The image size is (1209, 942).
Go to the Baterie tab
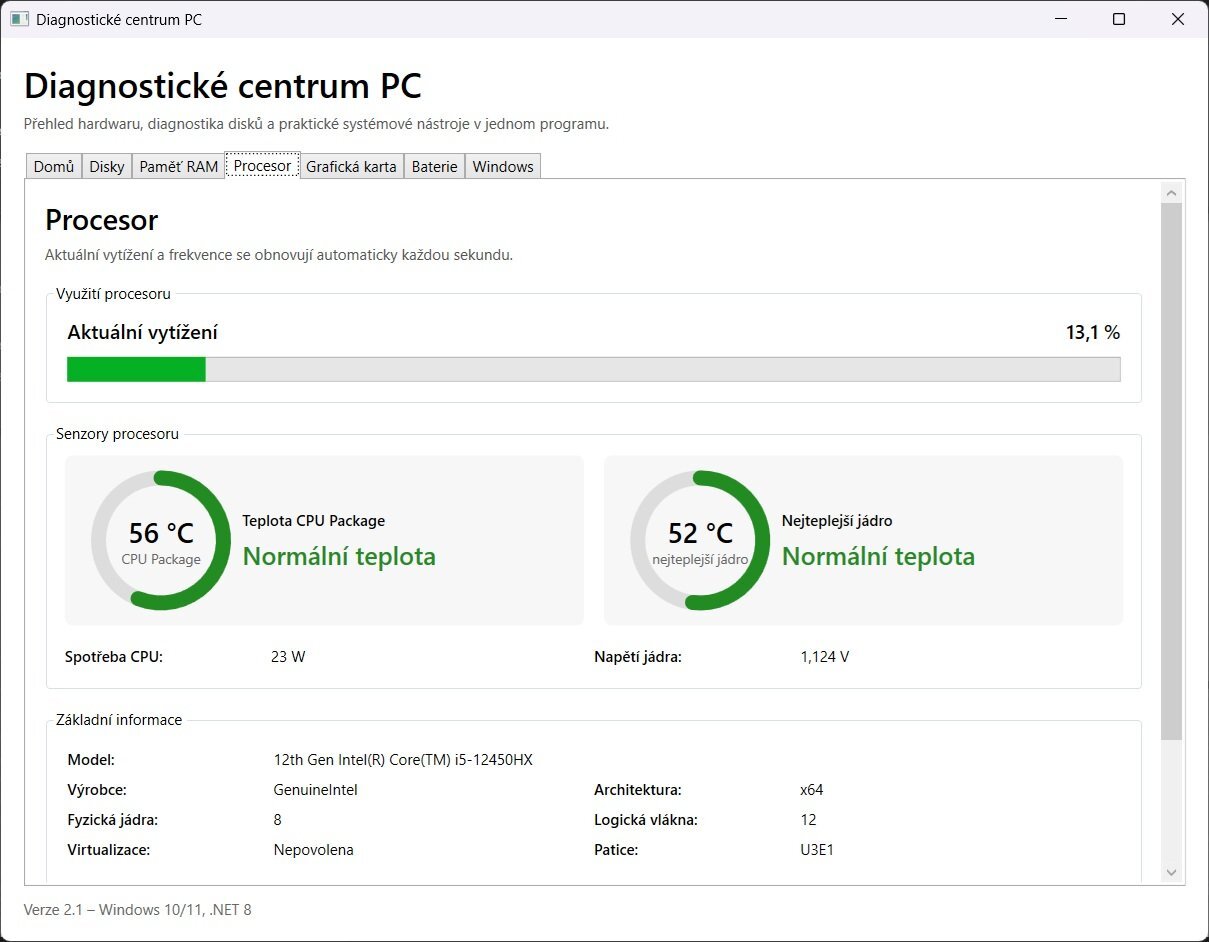point(434,167)
